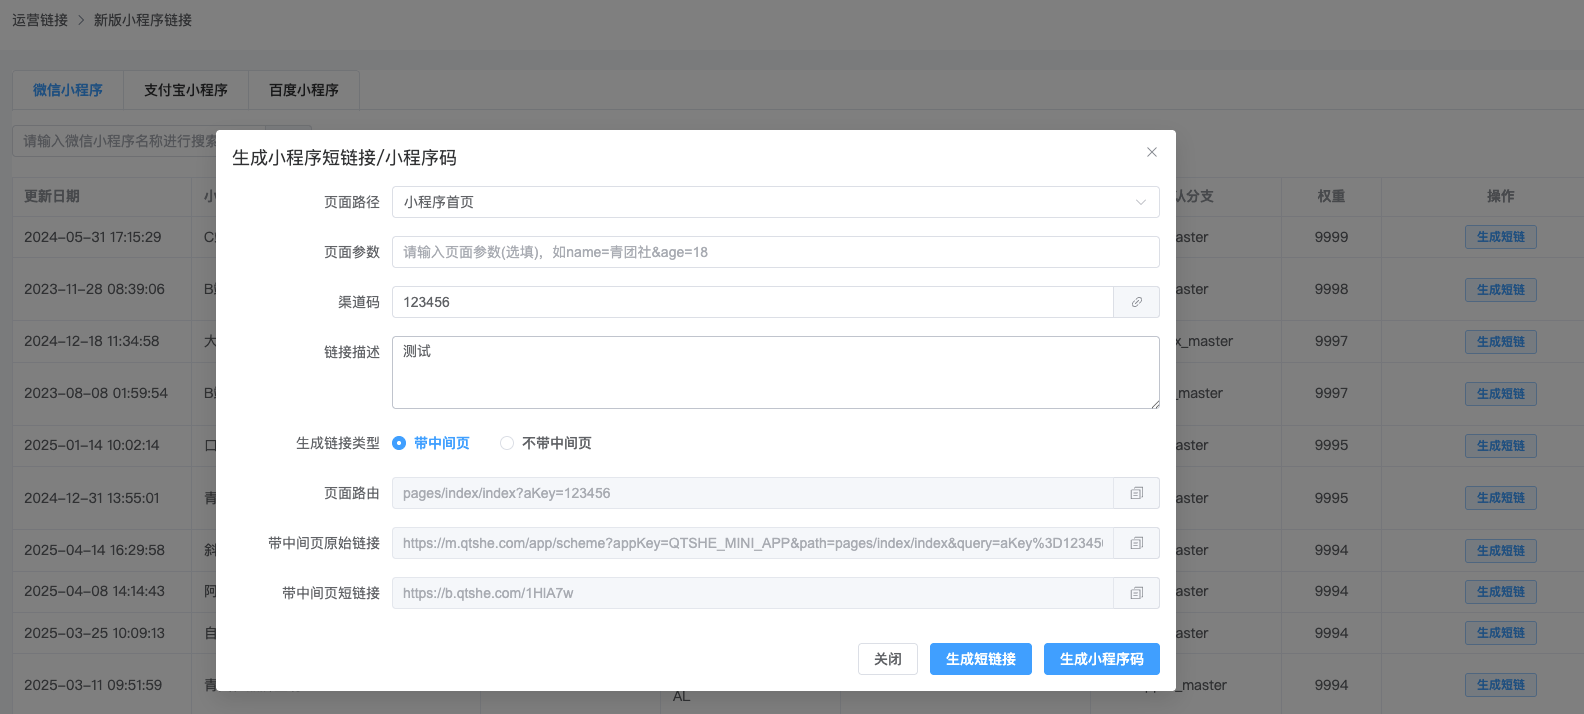Click the dialog title 生成小程序短链接/小程序码
Viewport: 1584px width, 714px height.
[x=344, y=158]
